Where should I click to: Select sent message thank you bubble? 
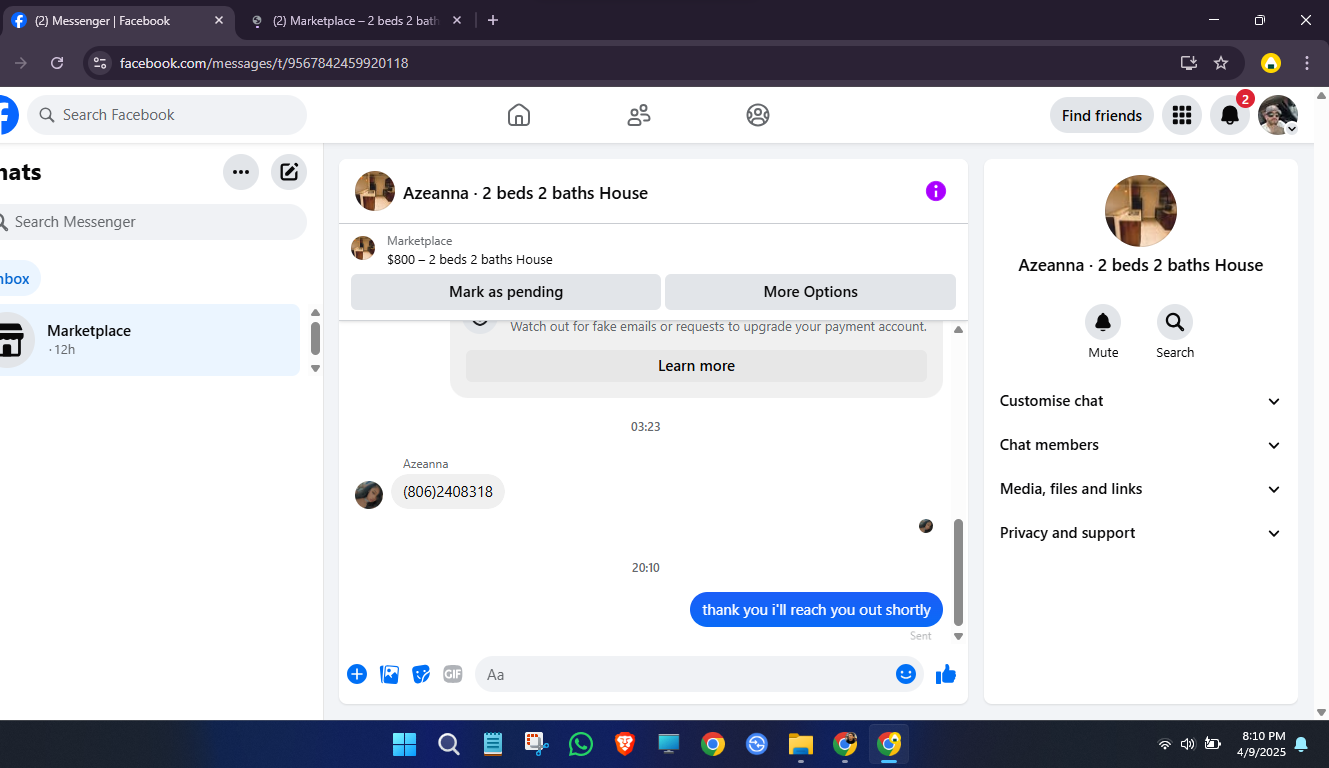coord(816,610)
